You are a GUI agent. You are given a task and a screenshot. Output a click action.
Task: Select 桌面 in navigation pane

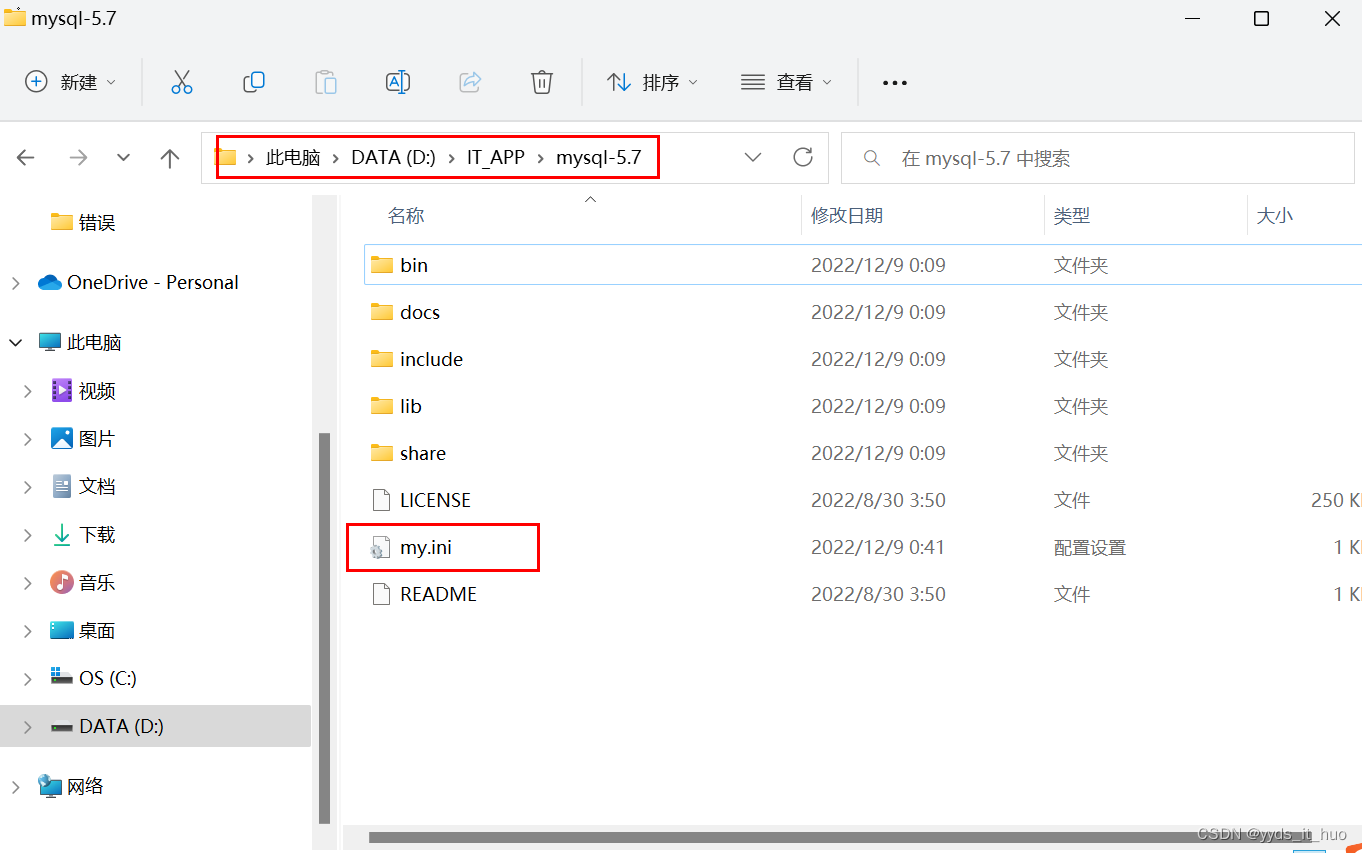pos(97,631)
